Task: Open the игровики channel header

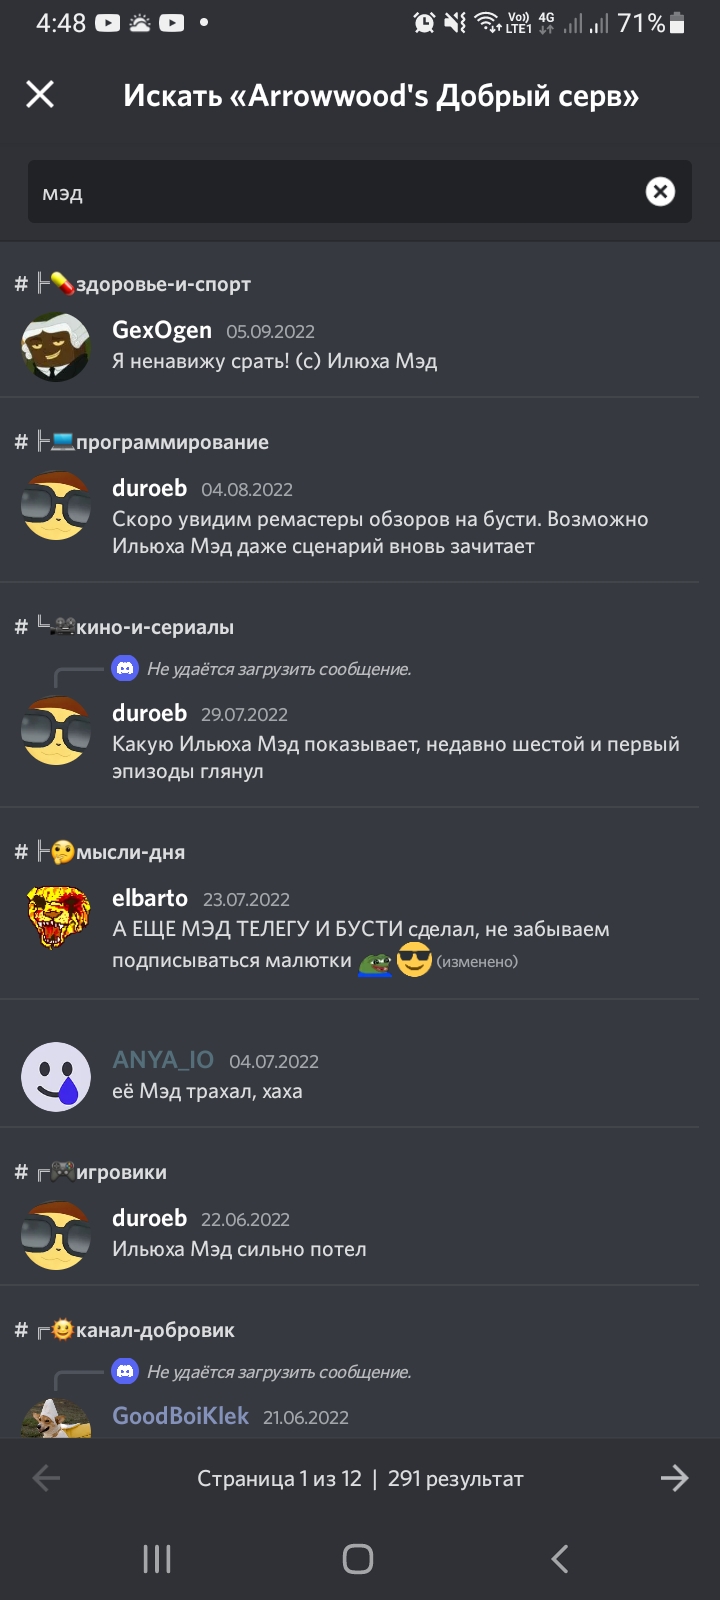Action: click(90, 1172)
